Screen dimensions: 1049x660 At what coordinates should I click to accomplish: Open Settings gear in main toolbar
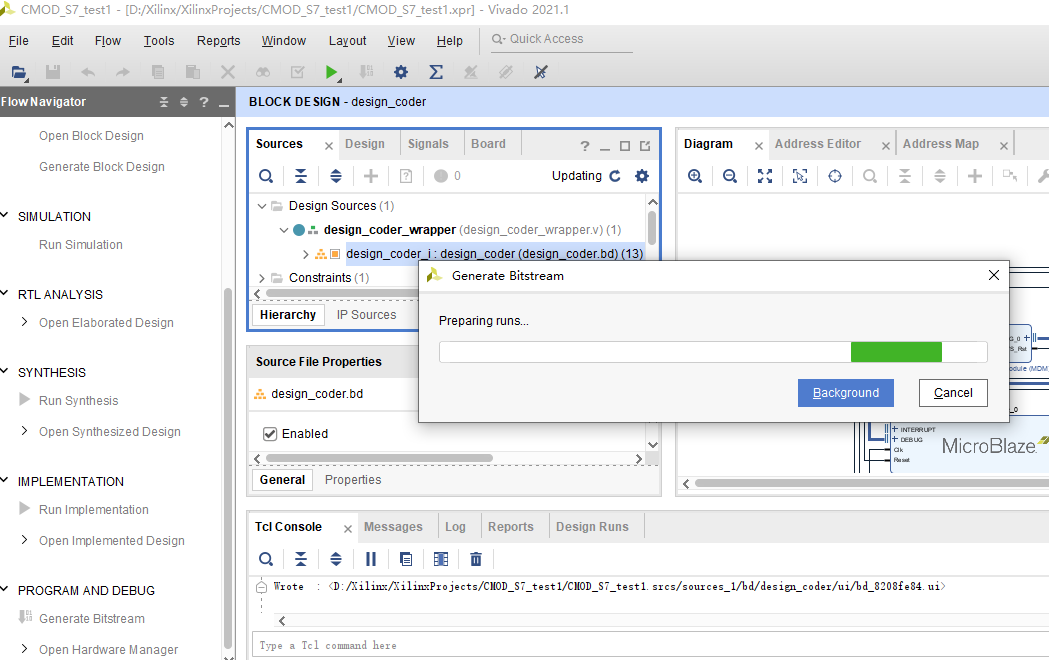click(401, 72)
